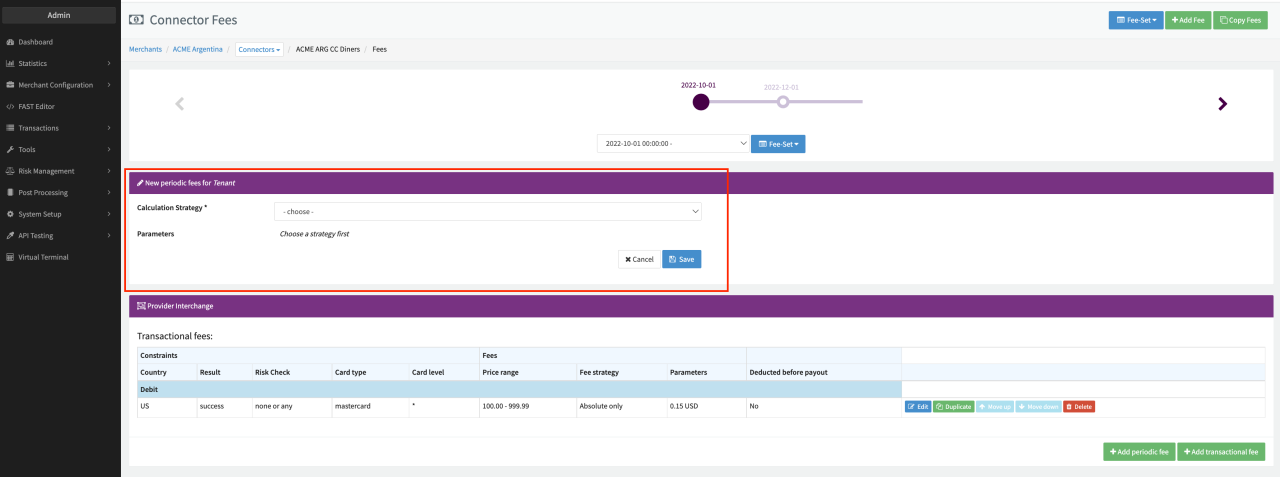Viewport: 1280px width, 477px height.
Task: Click the ACME Argentina breadcrumb link
Action: (x=197, y=49)
